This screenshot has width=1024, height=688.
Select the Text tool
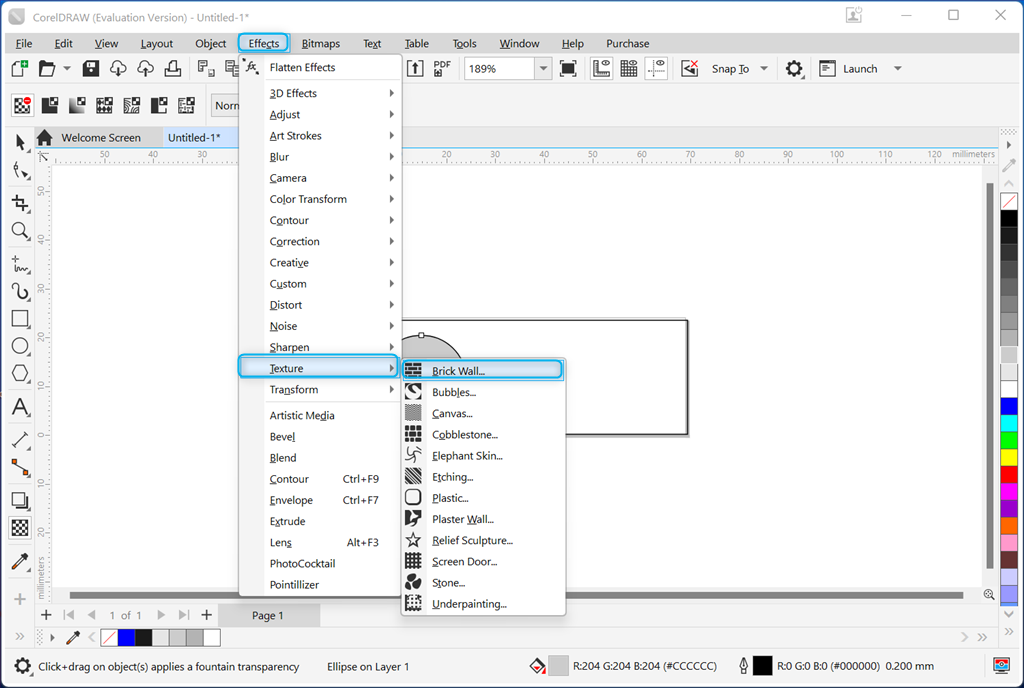click(x=20, y=407)
